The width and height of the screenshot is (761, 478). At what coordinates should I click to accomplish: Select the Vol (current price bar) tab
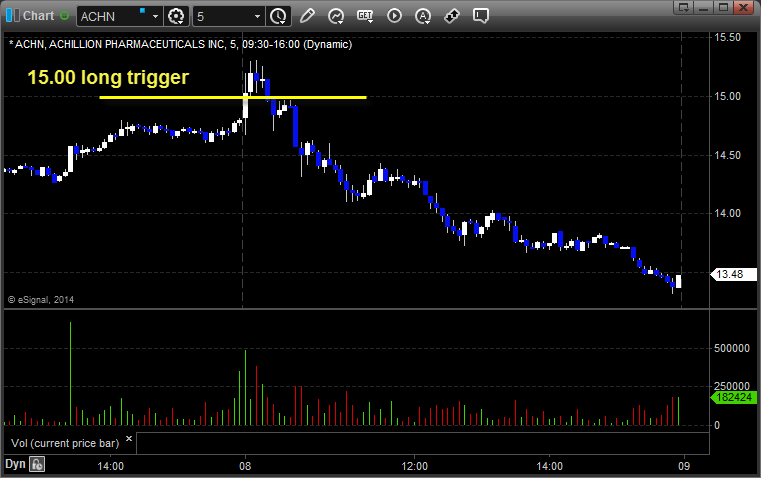click(65, 443)
